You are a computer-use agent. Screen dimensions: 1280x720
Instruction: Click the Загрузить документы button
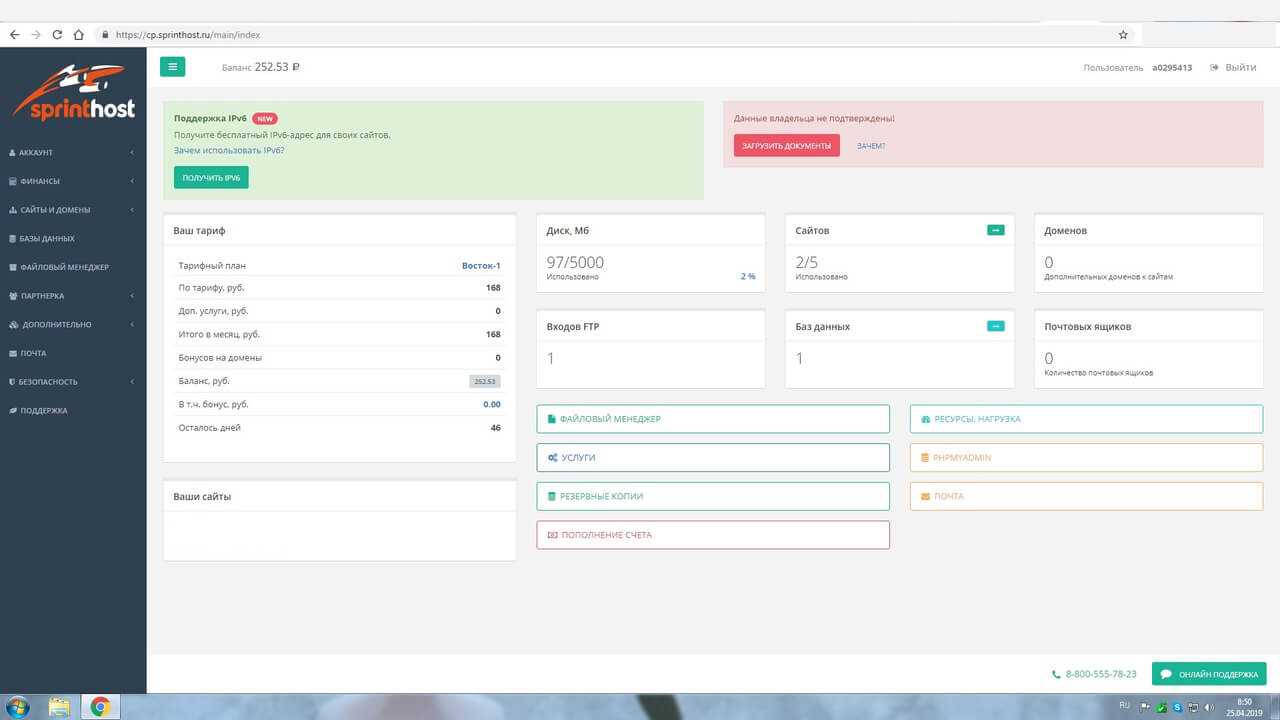pyautogui.click(x=786, y=146)
